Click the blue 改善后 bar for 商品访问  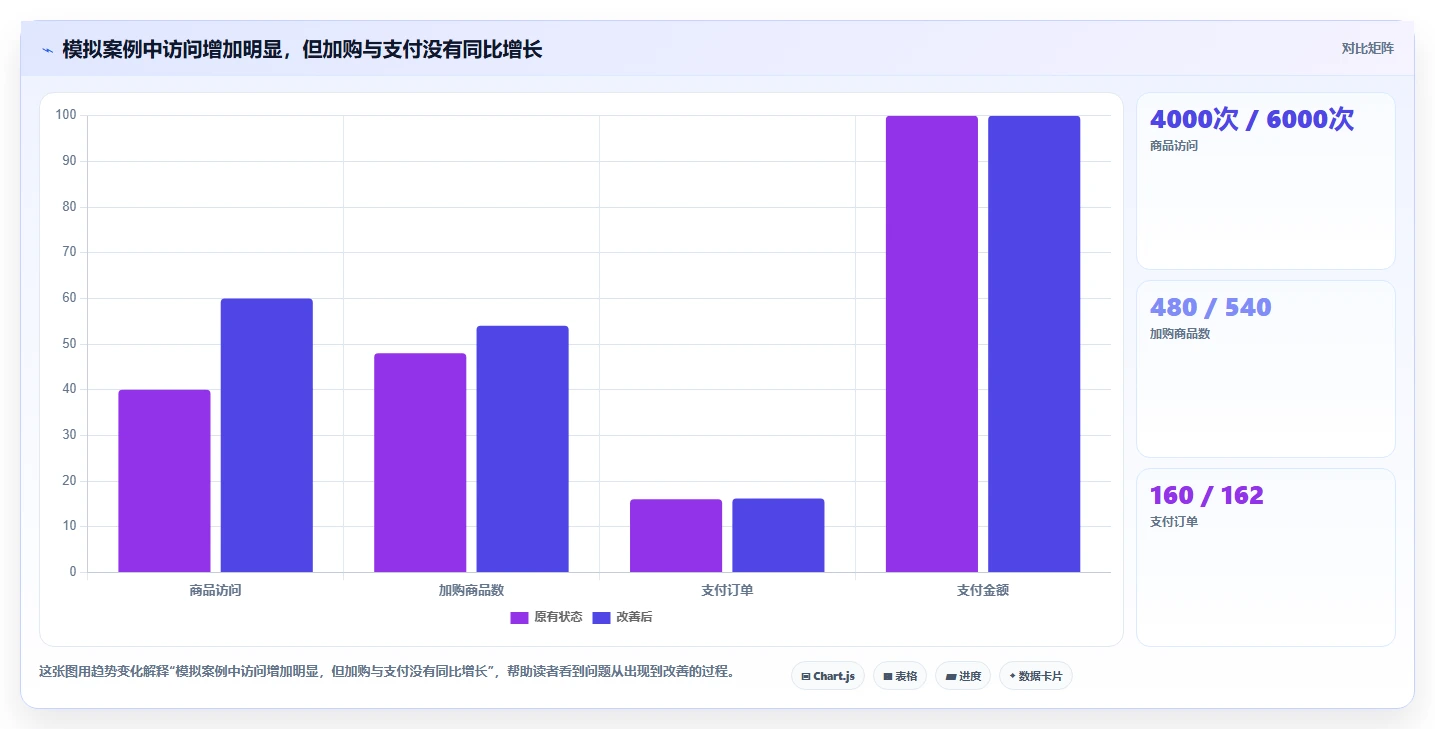[266, 435]
